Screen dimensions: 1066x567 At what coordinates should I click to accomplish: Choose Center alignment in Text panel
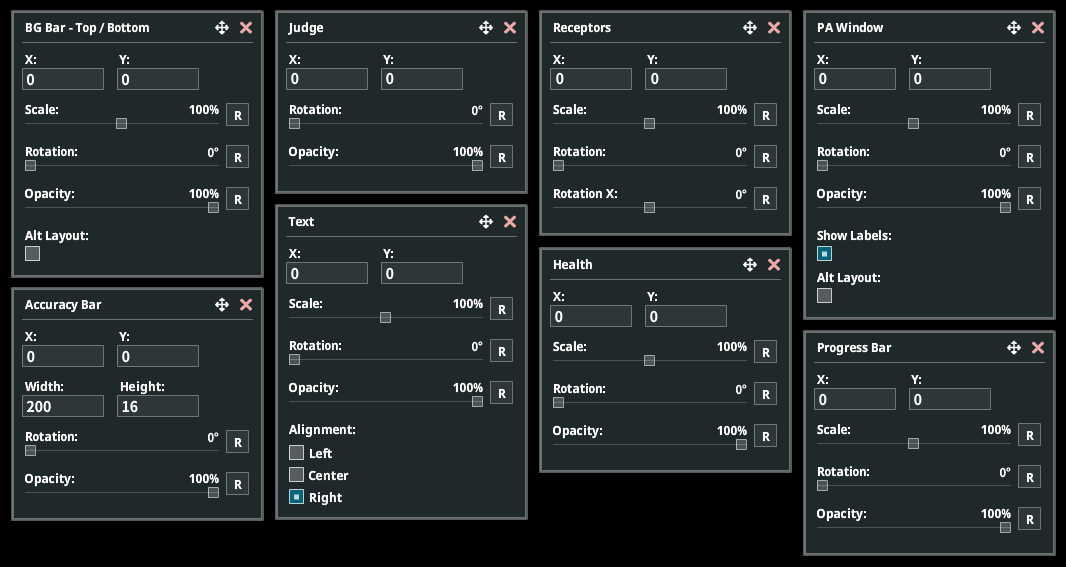pos(297,476)
